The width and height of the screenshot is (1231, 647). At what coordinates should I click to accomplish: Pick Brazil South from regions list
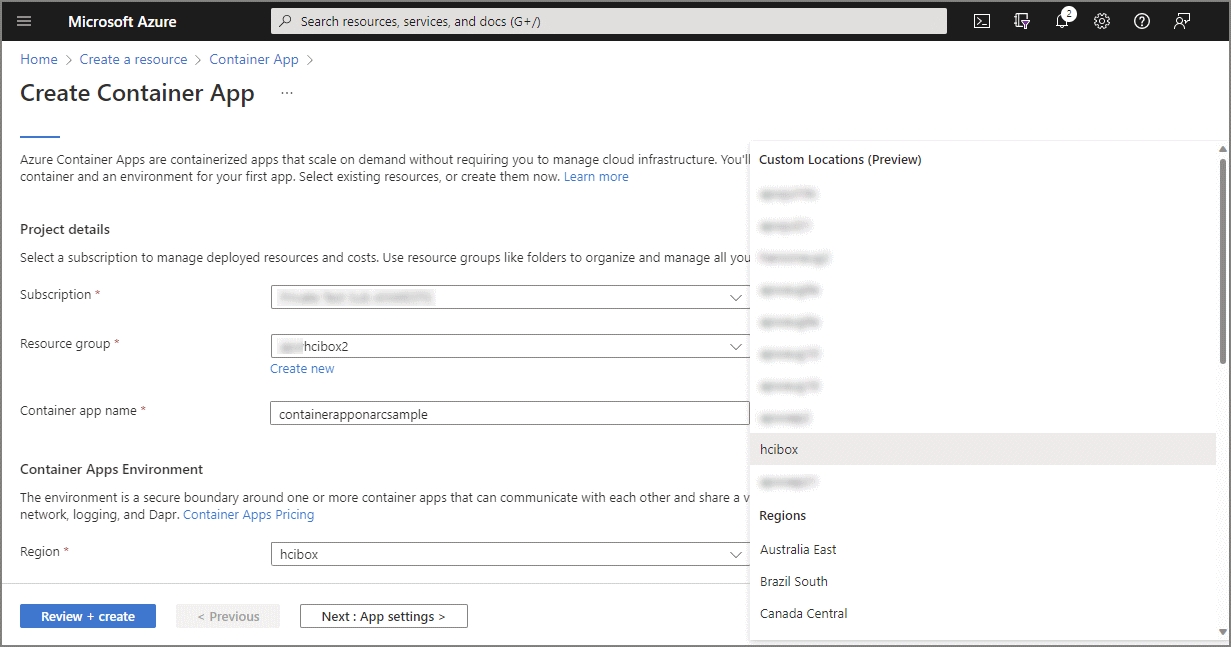tap(794, 581)
